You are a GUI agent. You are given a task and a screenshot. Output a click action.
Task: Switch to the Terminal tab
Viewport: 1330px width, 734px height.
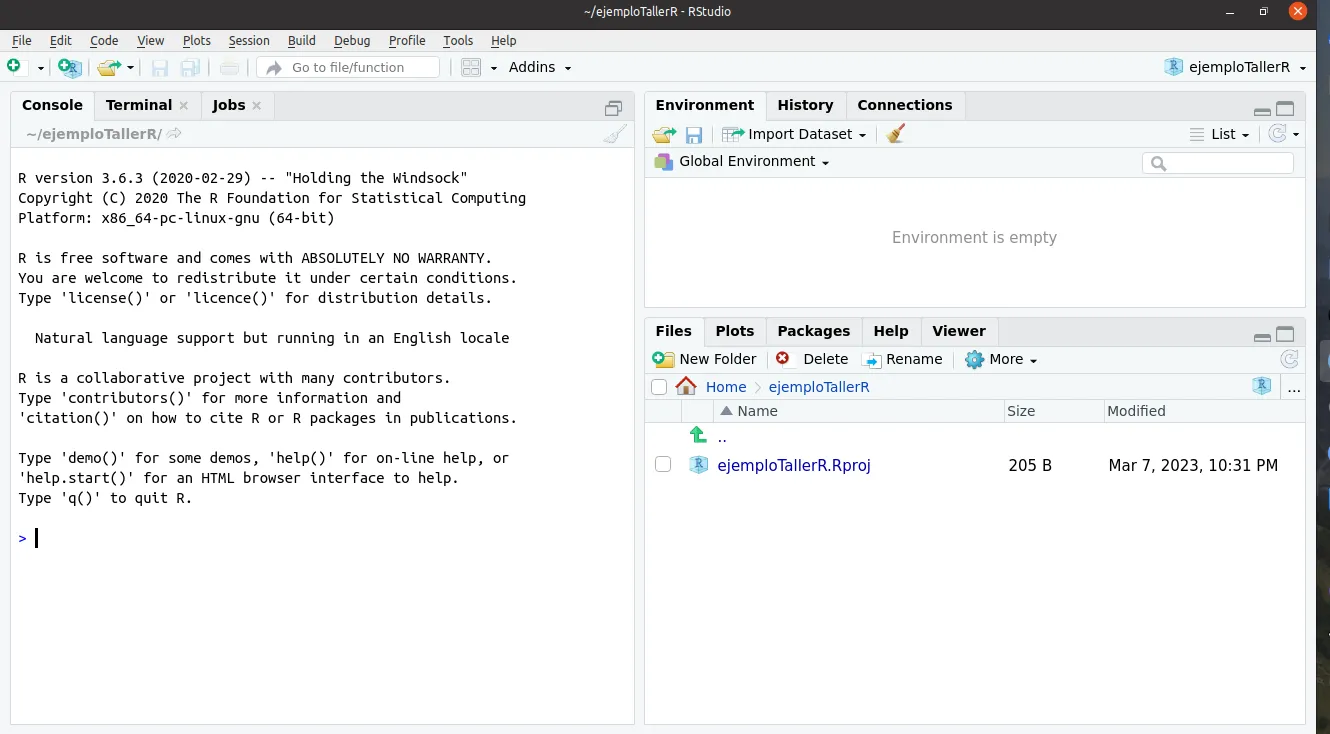point(139,105)
